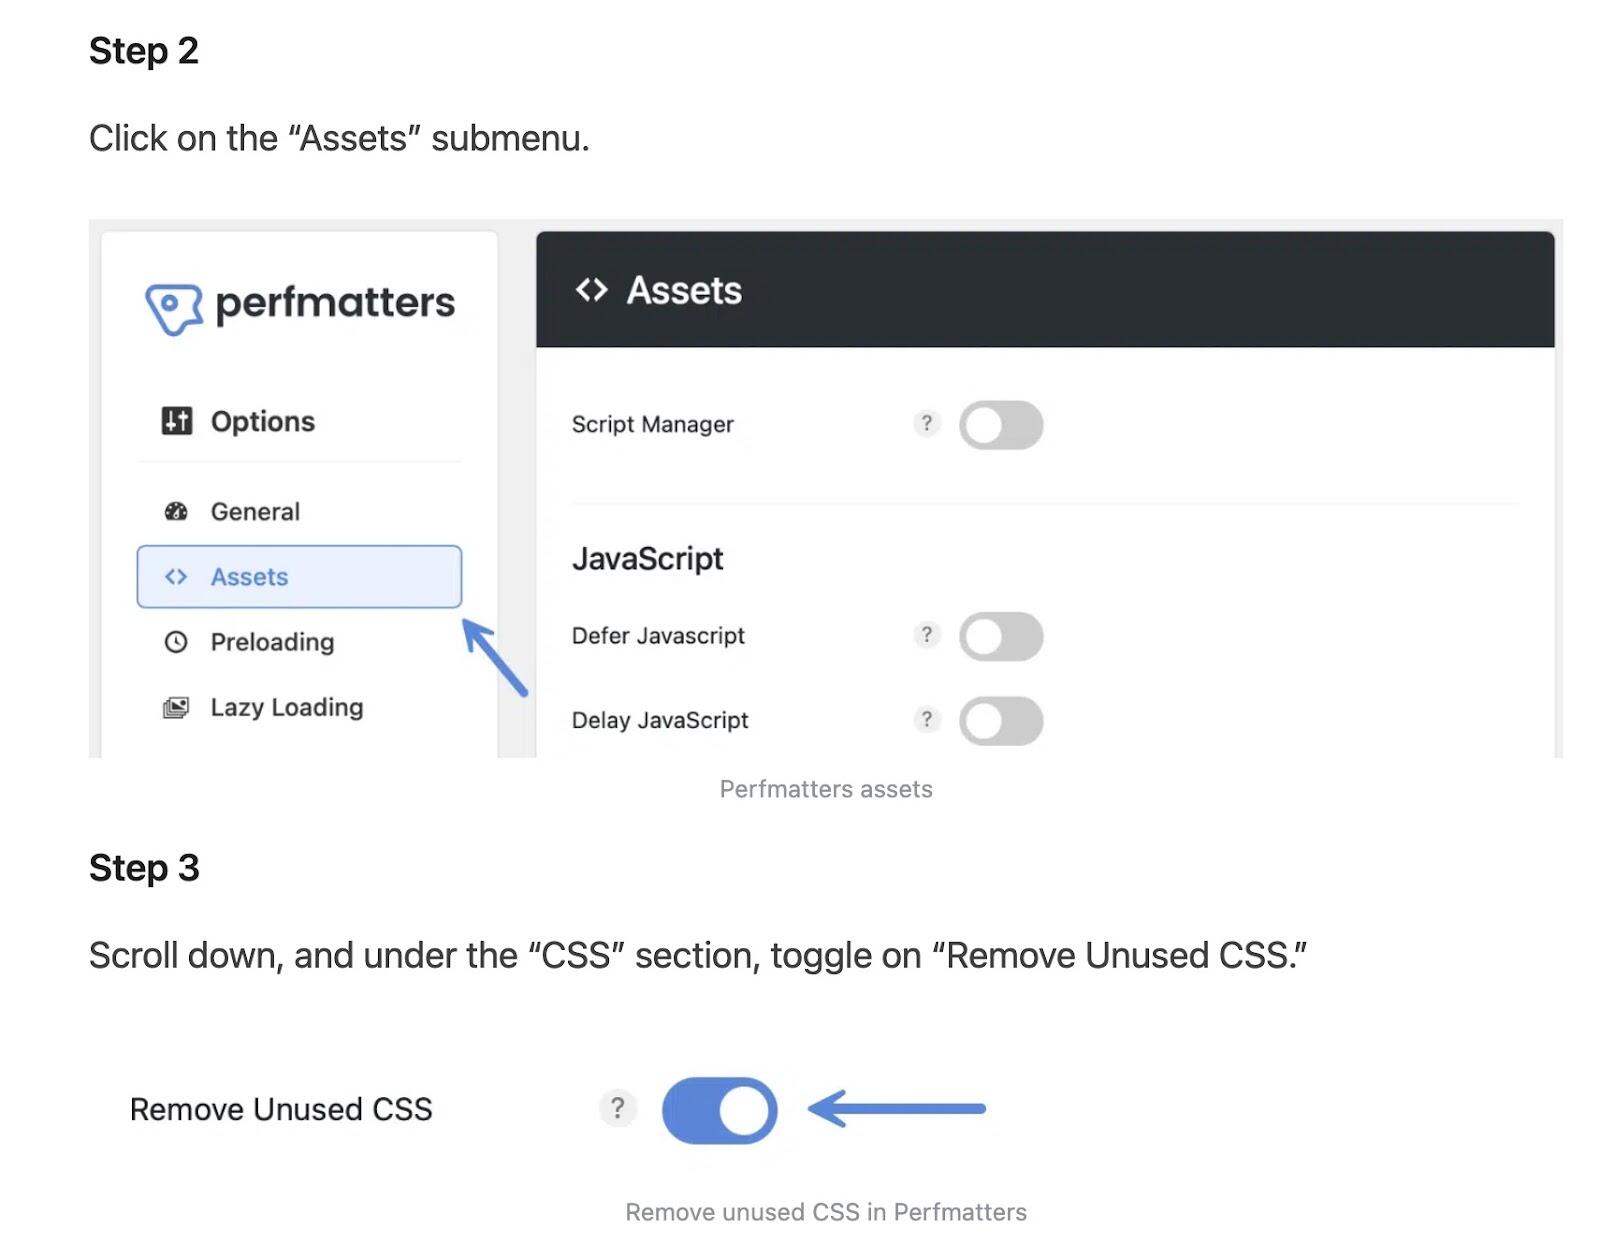This screenshot has width=1600, height=1258.
Task: Click the Lazy Loading images icon
Action: point(176,708)
